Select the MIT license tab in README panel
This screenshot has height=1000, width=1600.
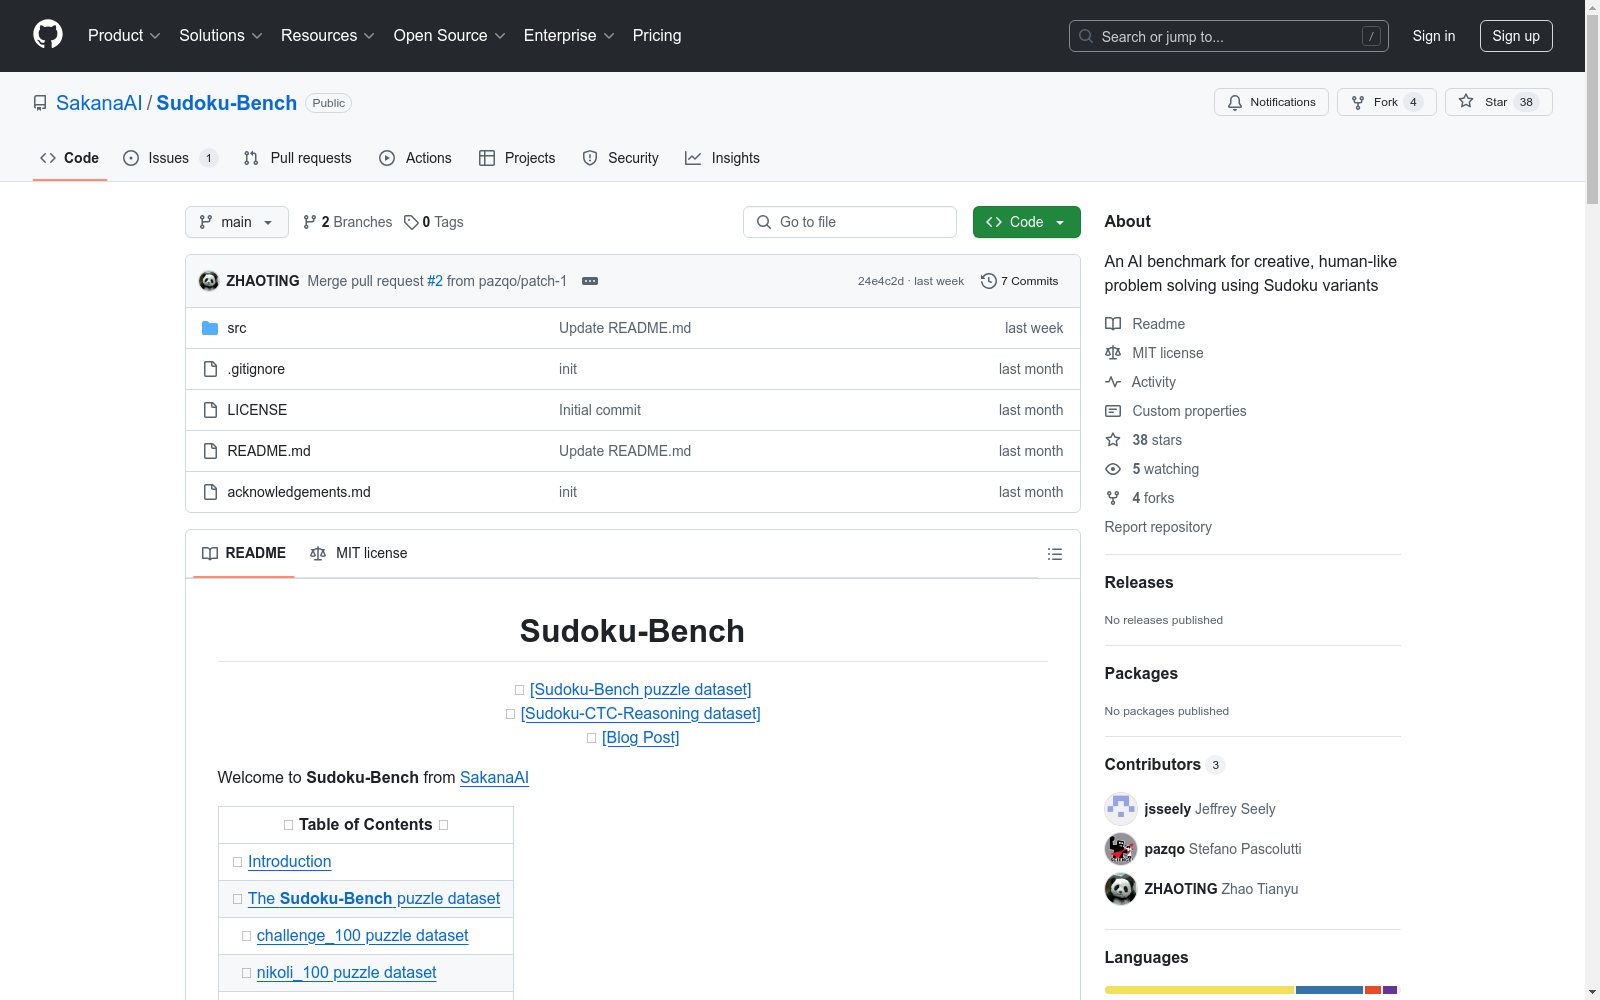(359, 553)
